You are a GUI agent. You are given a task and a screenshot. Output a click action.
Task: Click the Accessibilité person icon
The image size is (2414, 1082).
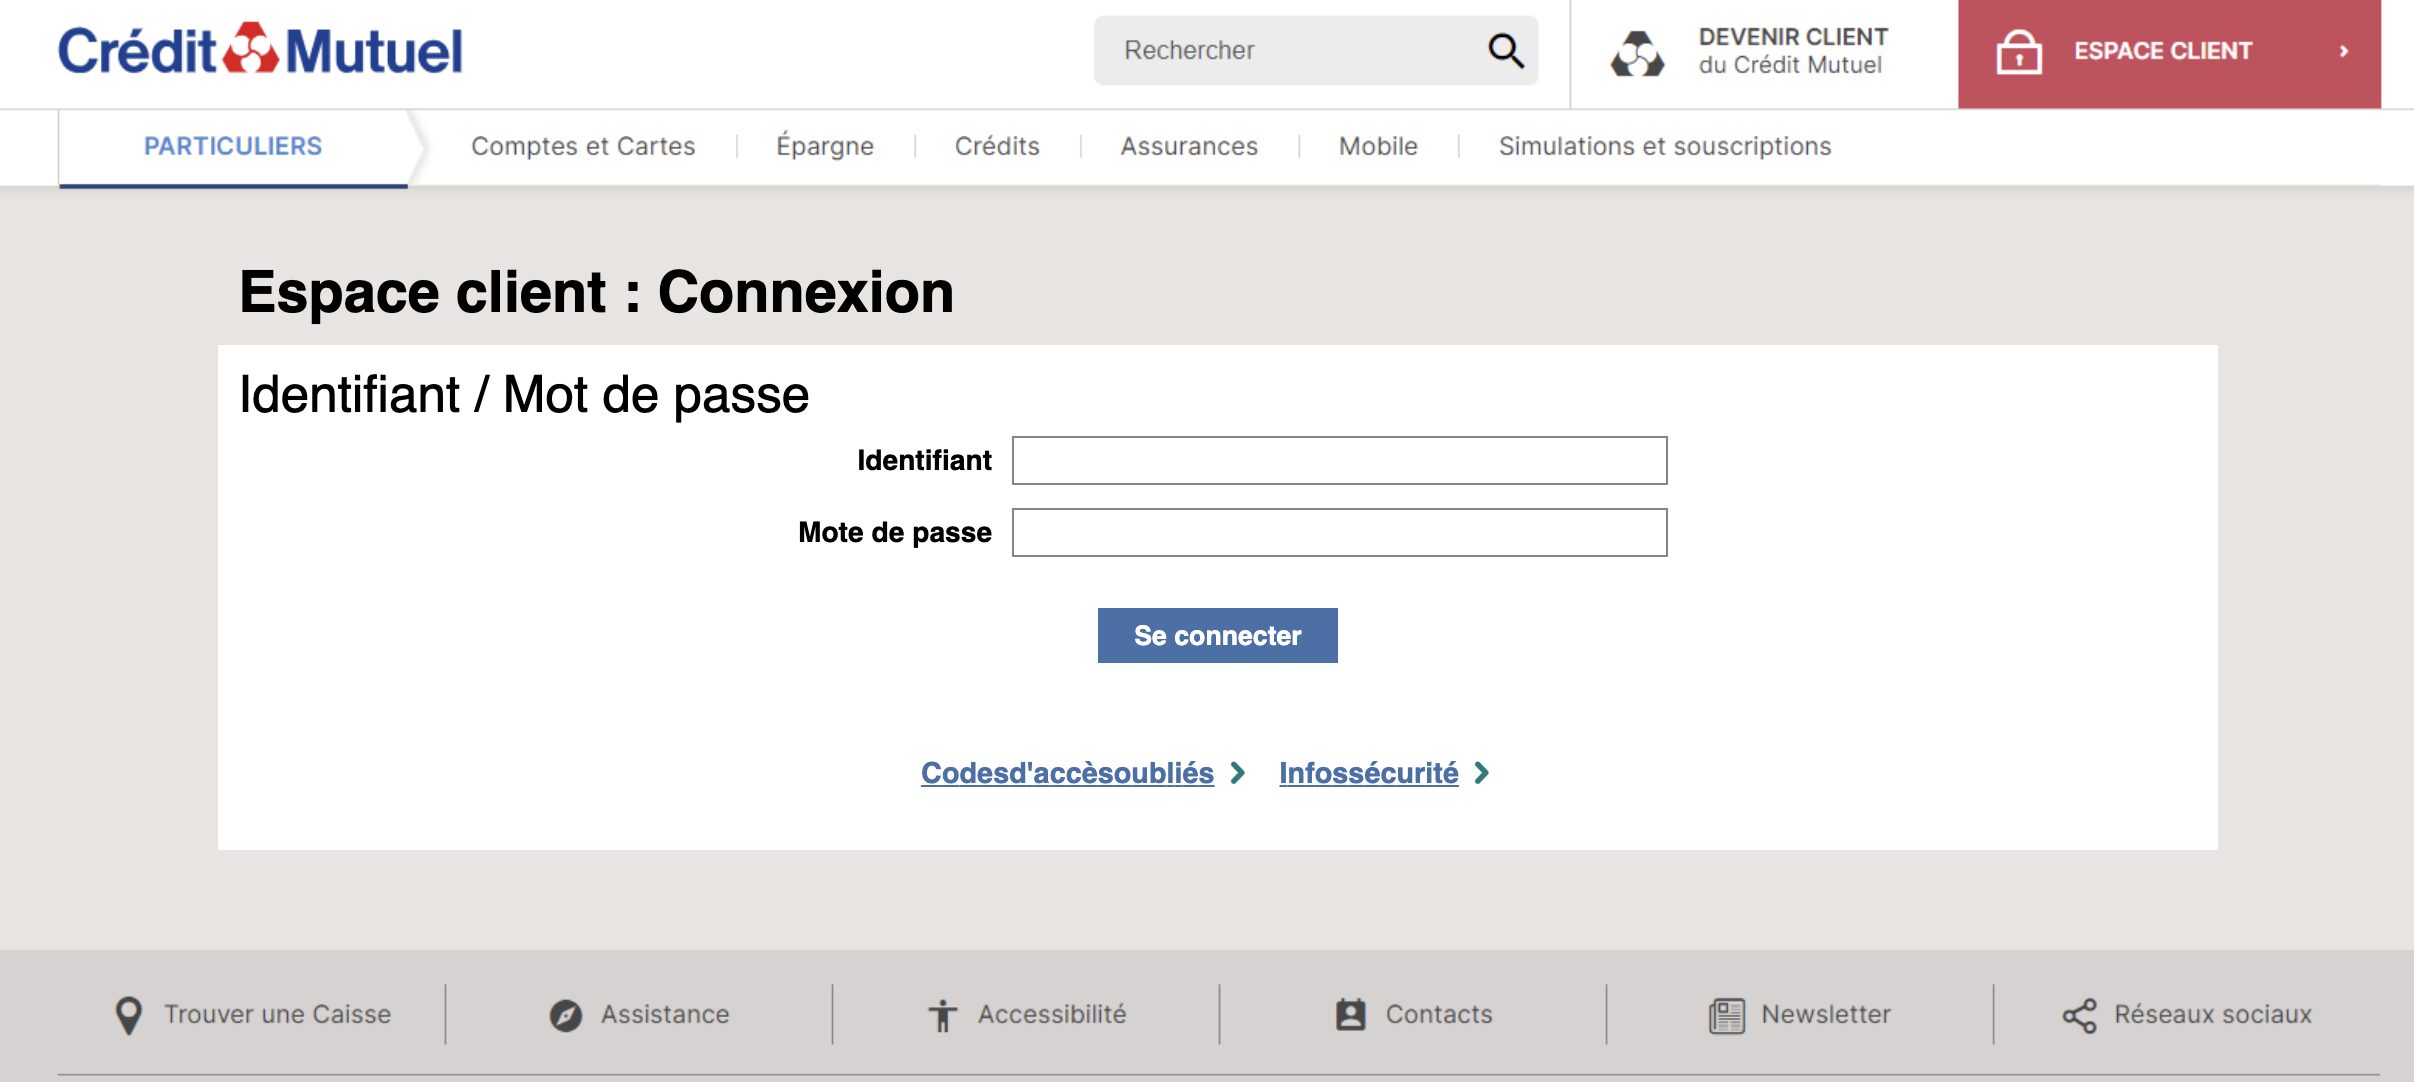point(942,1015)
